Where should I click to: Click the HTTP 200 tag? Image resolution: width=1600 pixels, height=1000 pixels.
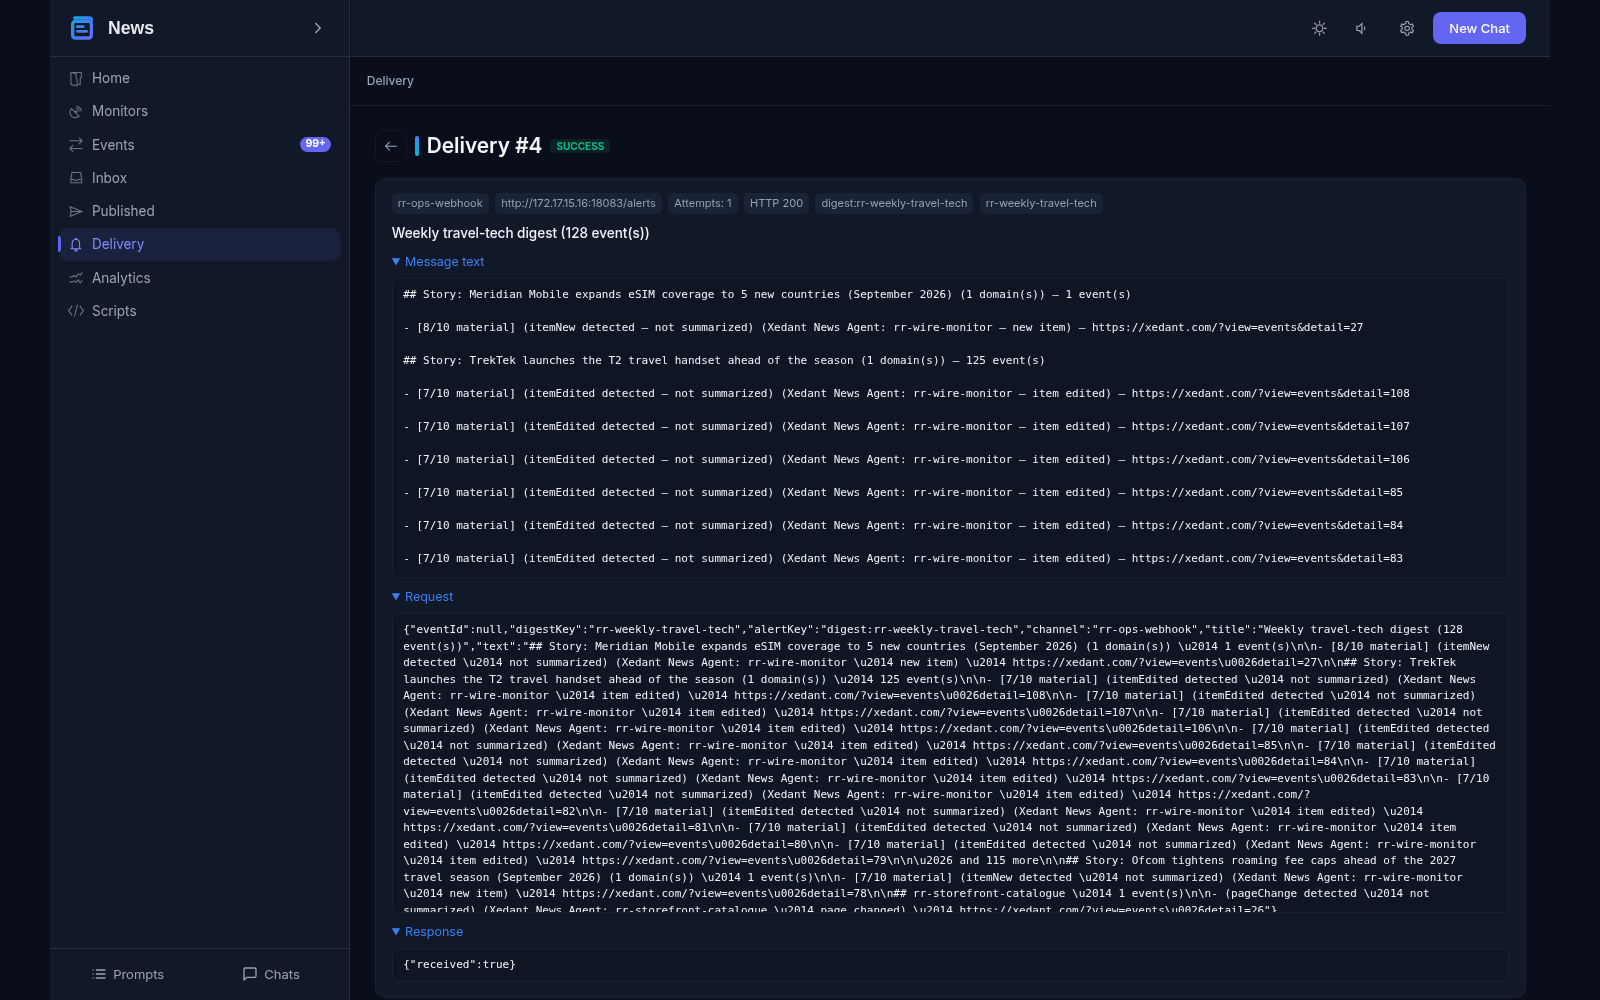(776, 203)
